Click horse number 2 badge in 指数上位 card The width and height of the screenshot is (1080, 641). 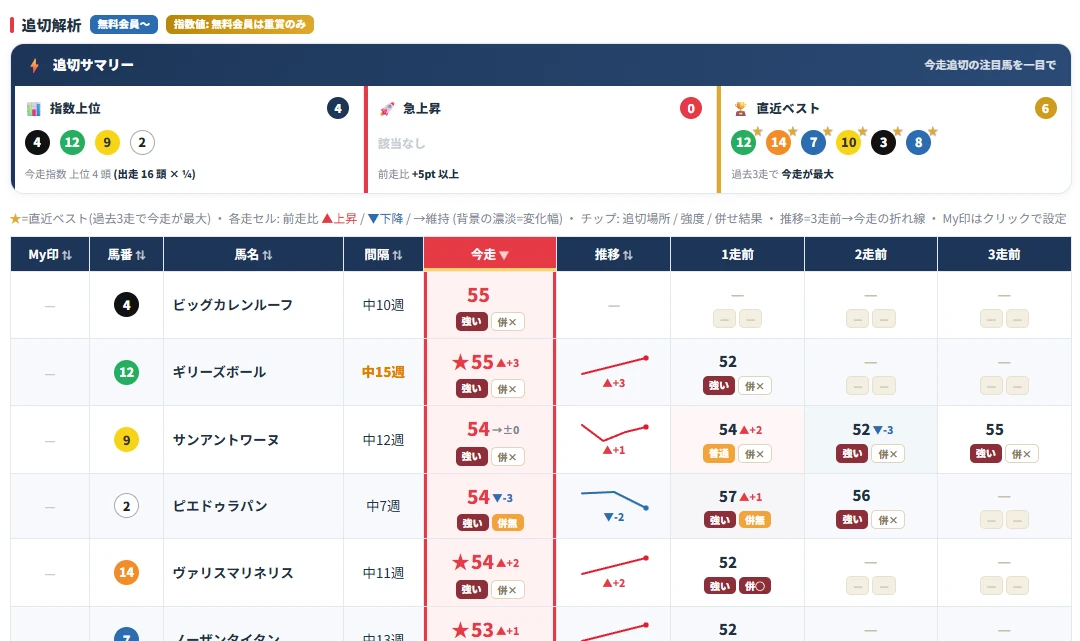click(142, 143)
